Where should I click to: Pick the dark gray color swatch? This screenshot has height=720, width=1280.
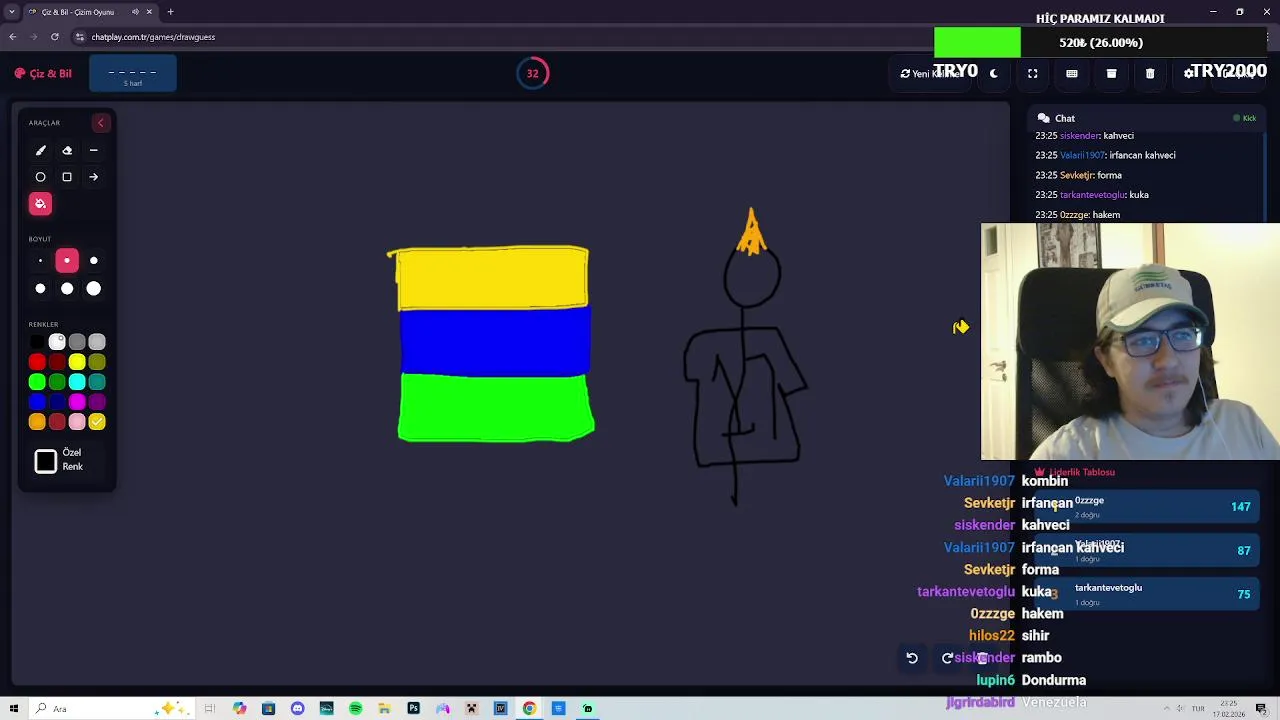point(77,342)
